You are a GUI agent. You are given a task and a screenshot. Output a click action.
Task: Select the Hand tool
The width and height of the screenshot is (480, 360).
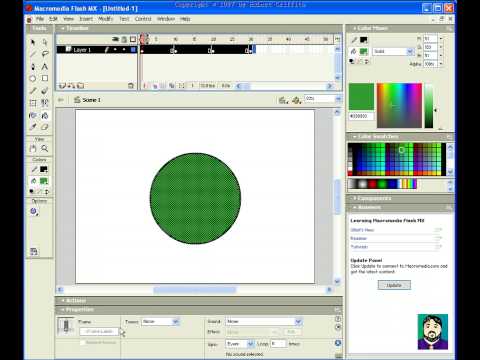pyautogui.click(x=33, y=148)
